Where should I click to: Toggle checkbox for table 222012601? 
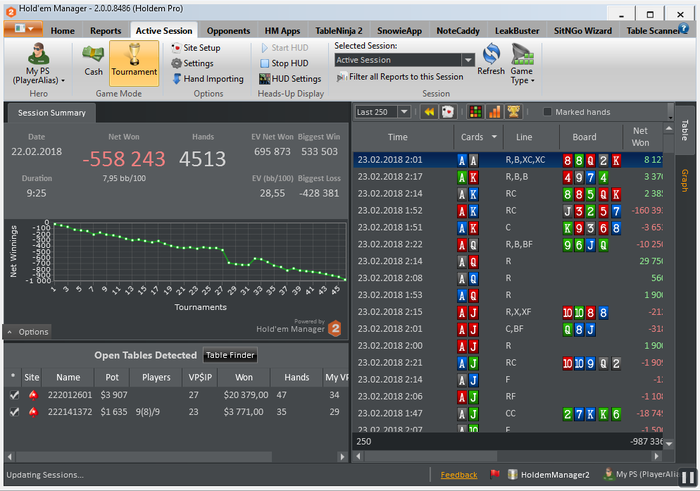click(x=14, y=395)
